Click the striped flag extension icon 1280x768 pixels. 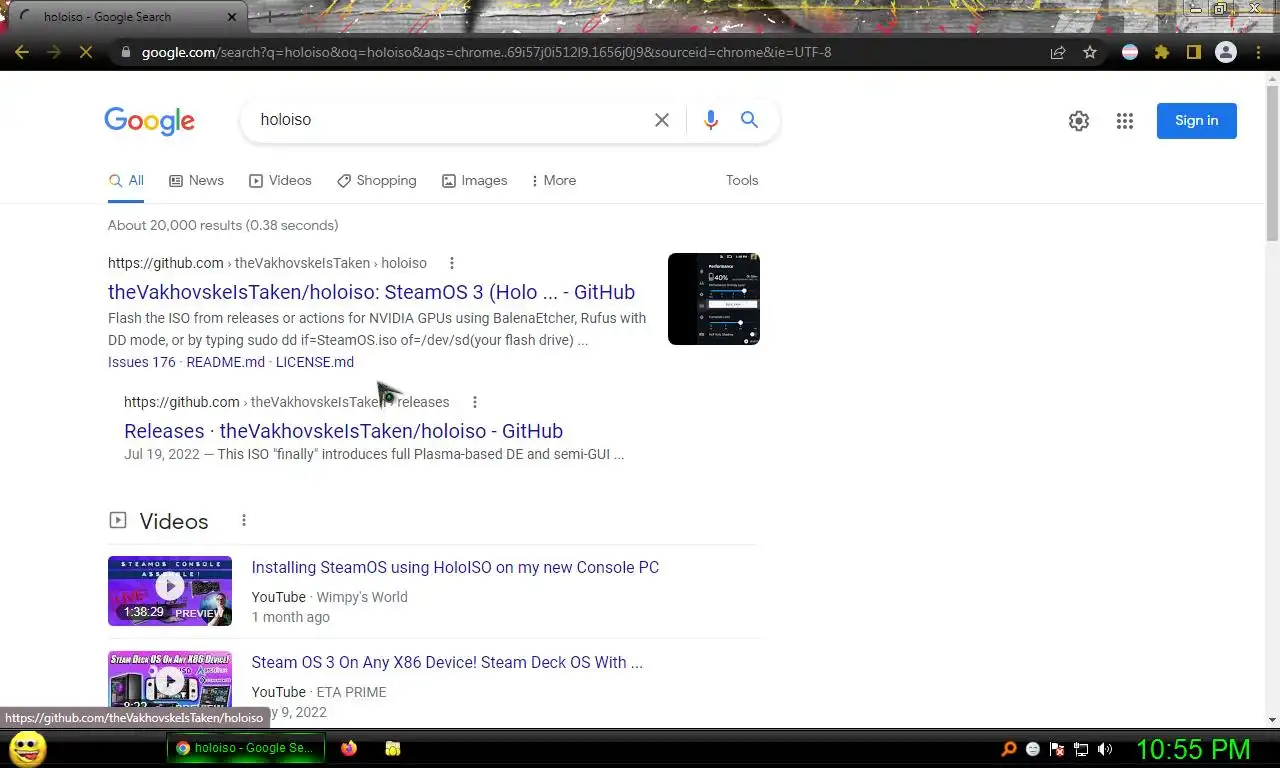1130,52
